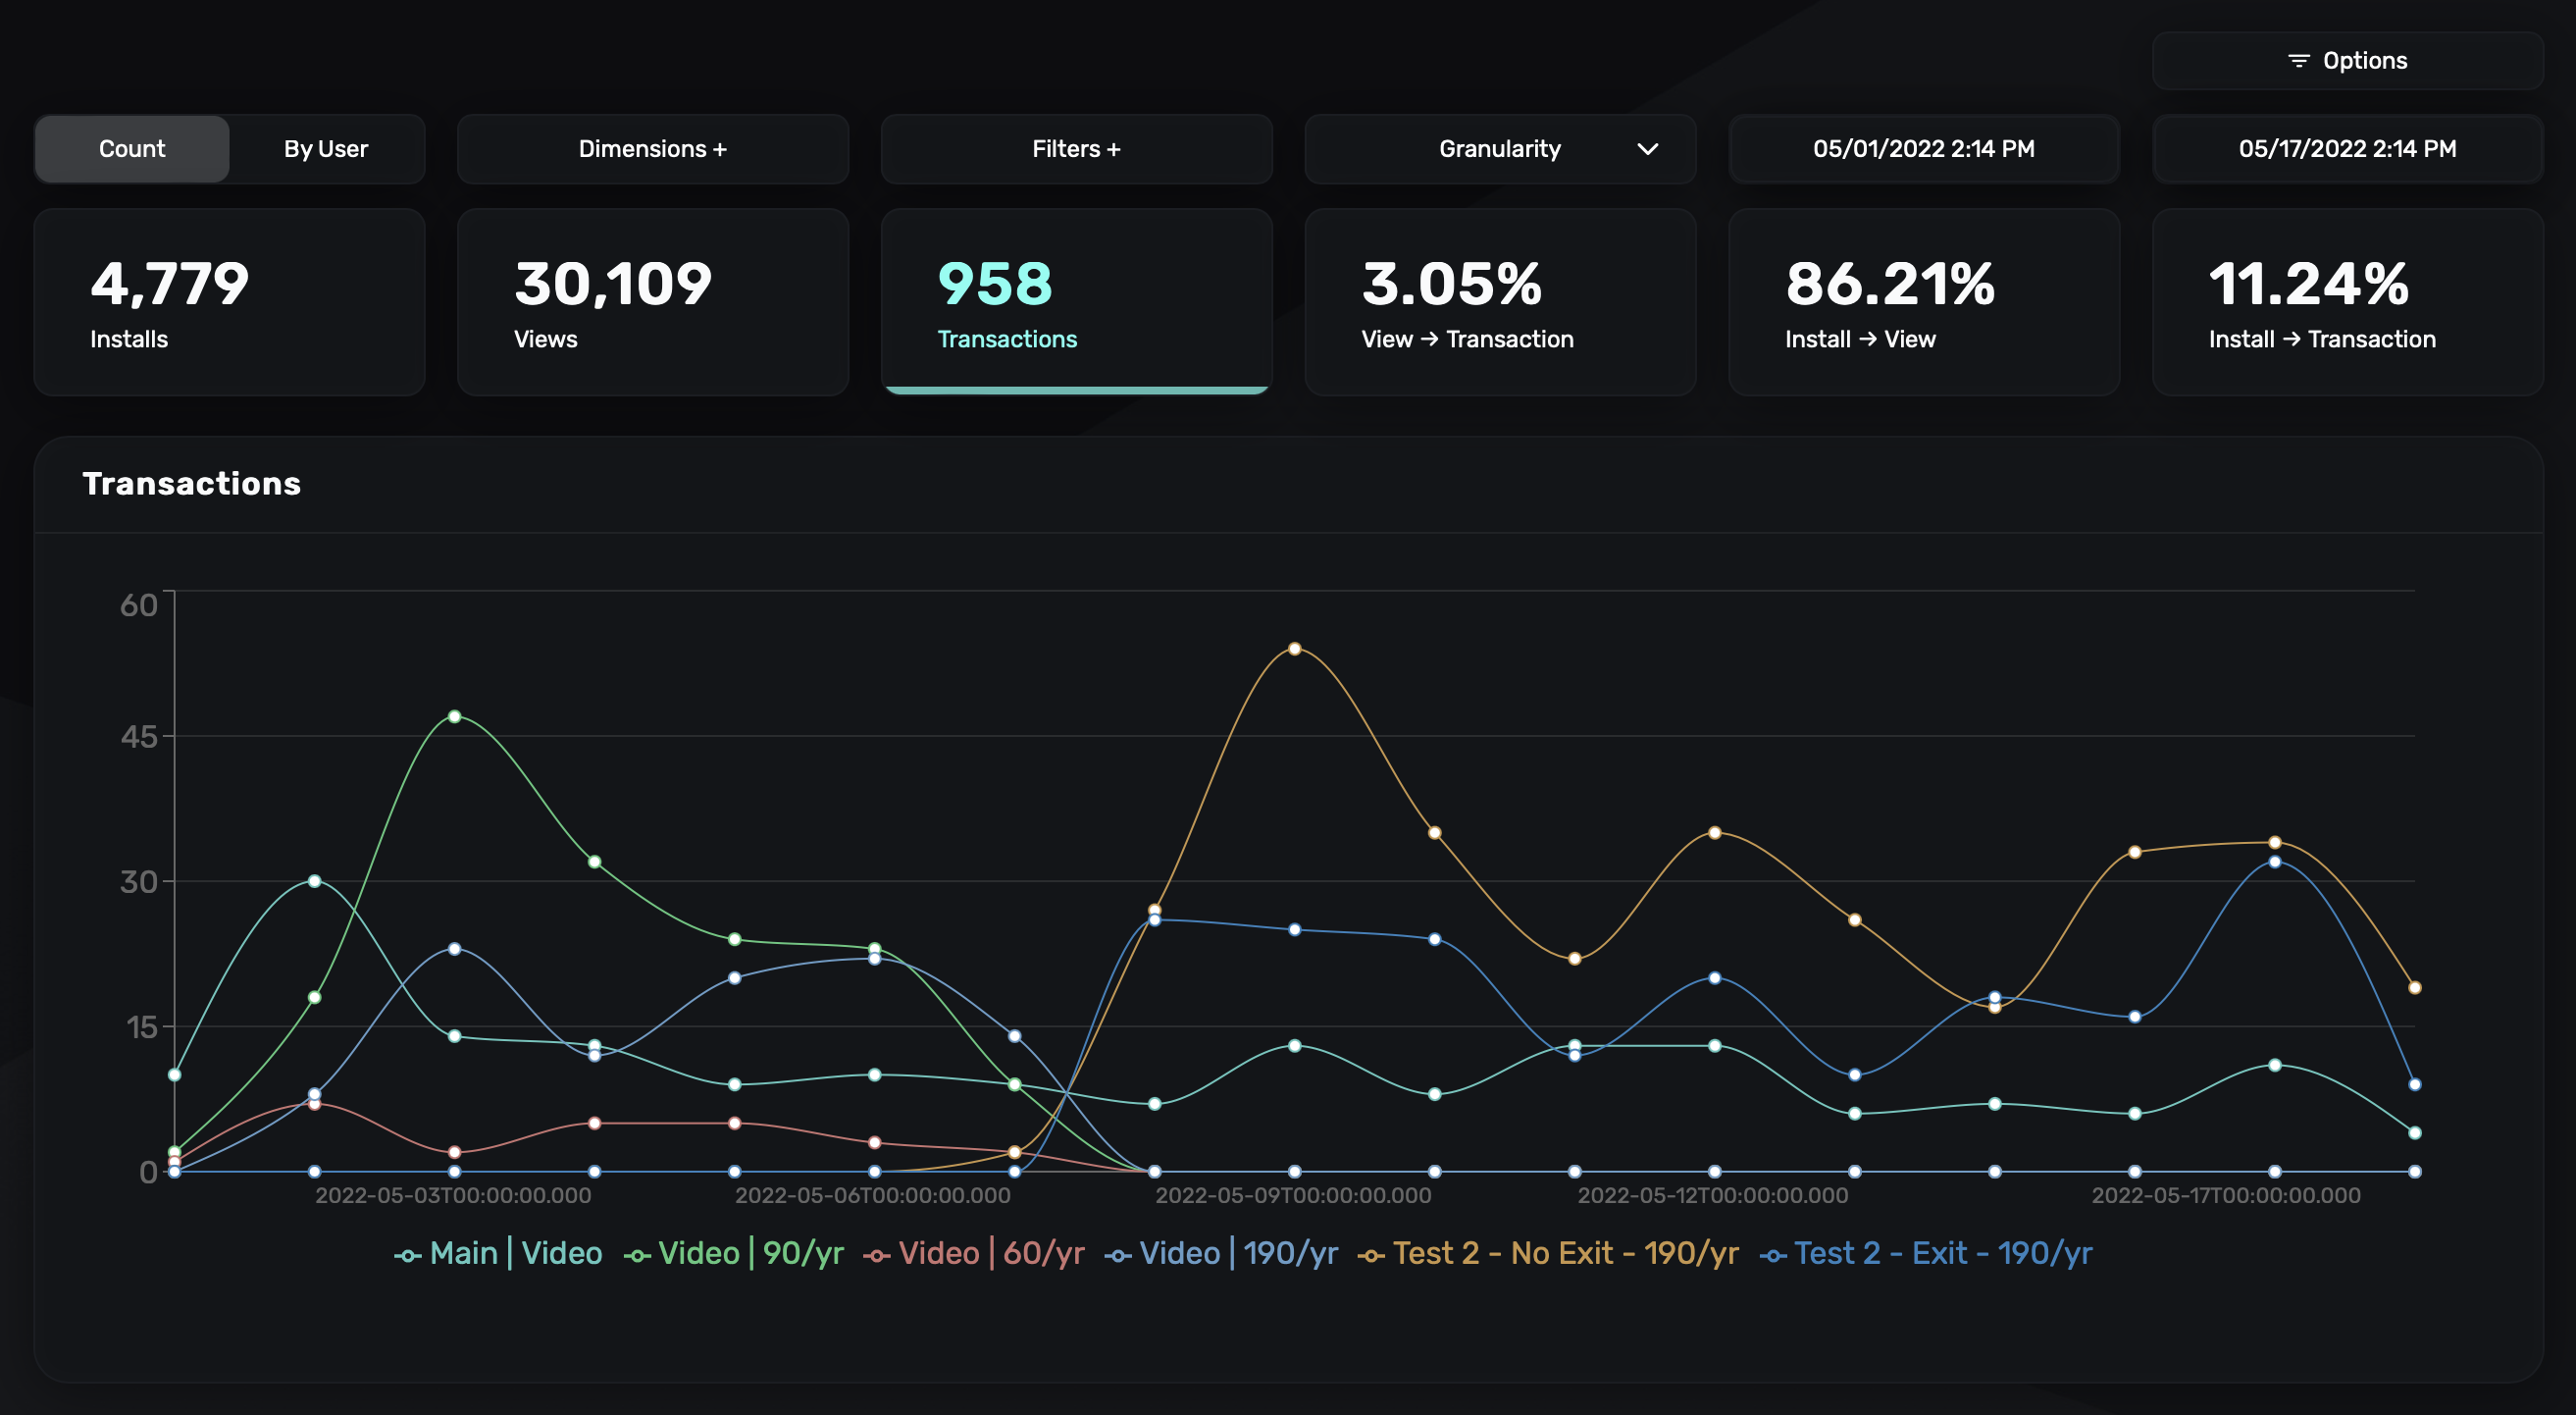The height and width of the screenshot is (1415, 2576).
Task: Click the Options filter icon
Action: pos(2298,61)
